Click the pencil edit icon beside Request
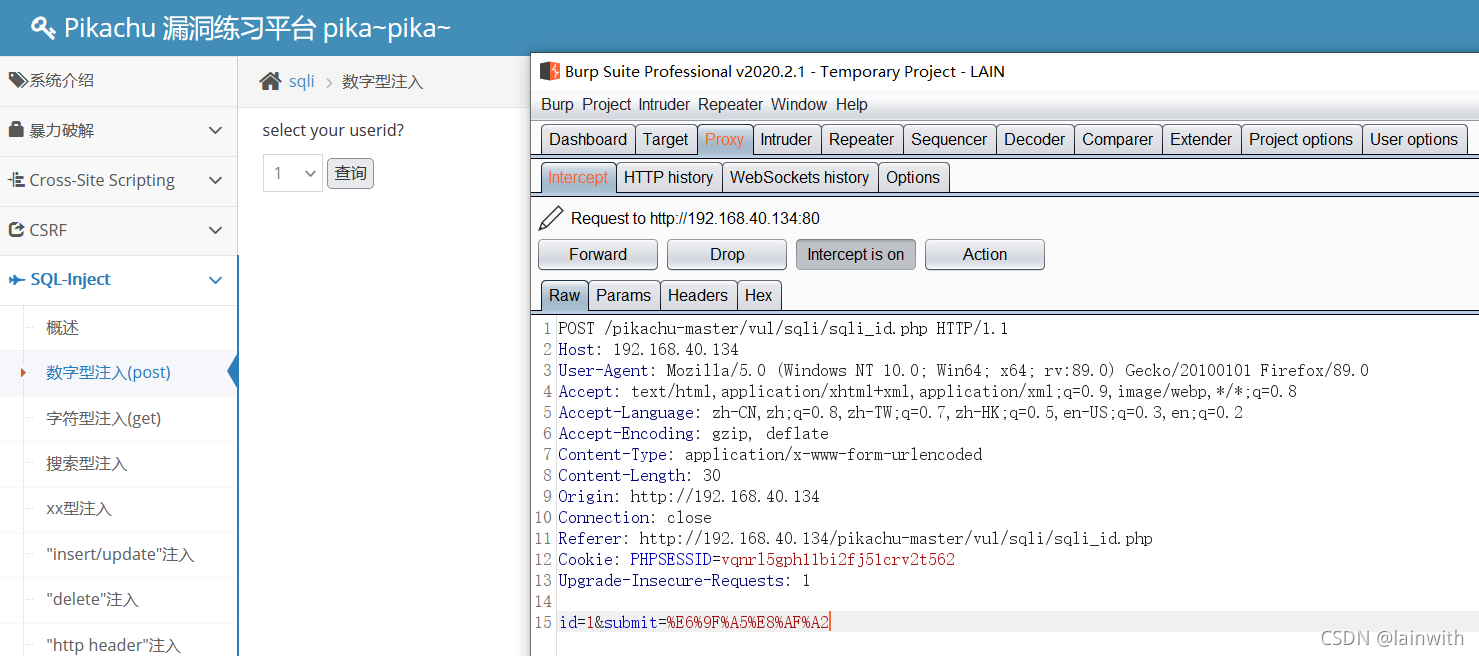This screenshot has width=1479, height=656. tap(551, 218)
